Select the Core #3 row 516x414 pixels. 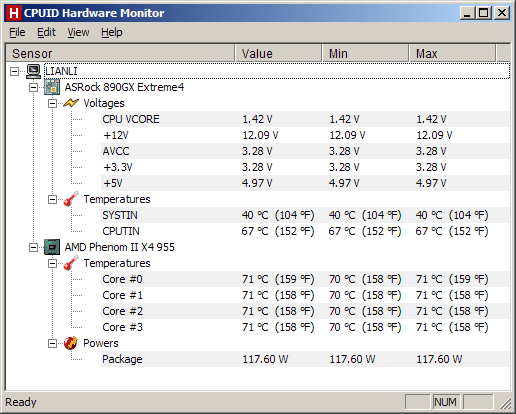pyautogui.click(x=305, y=327)
